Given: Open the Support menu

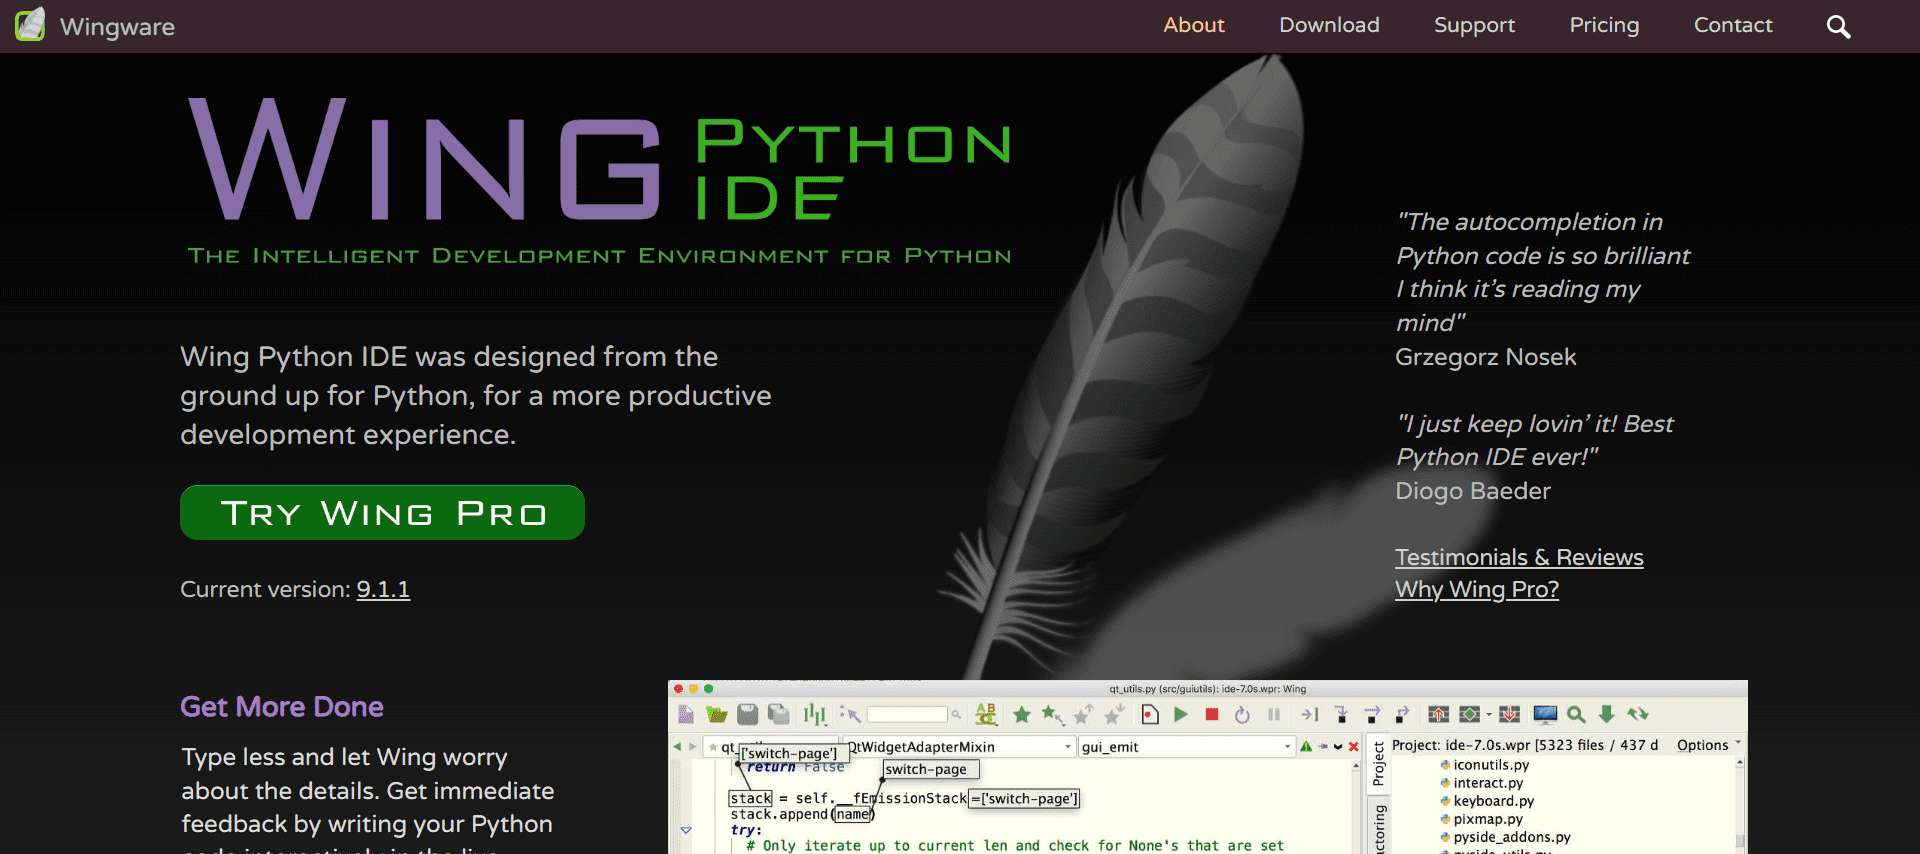Looking at the screenshot, I should [x=1474, y=25].
